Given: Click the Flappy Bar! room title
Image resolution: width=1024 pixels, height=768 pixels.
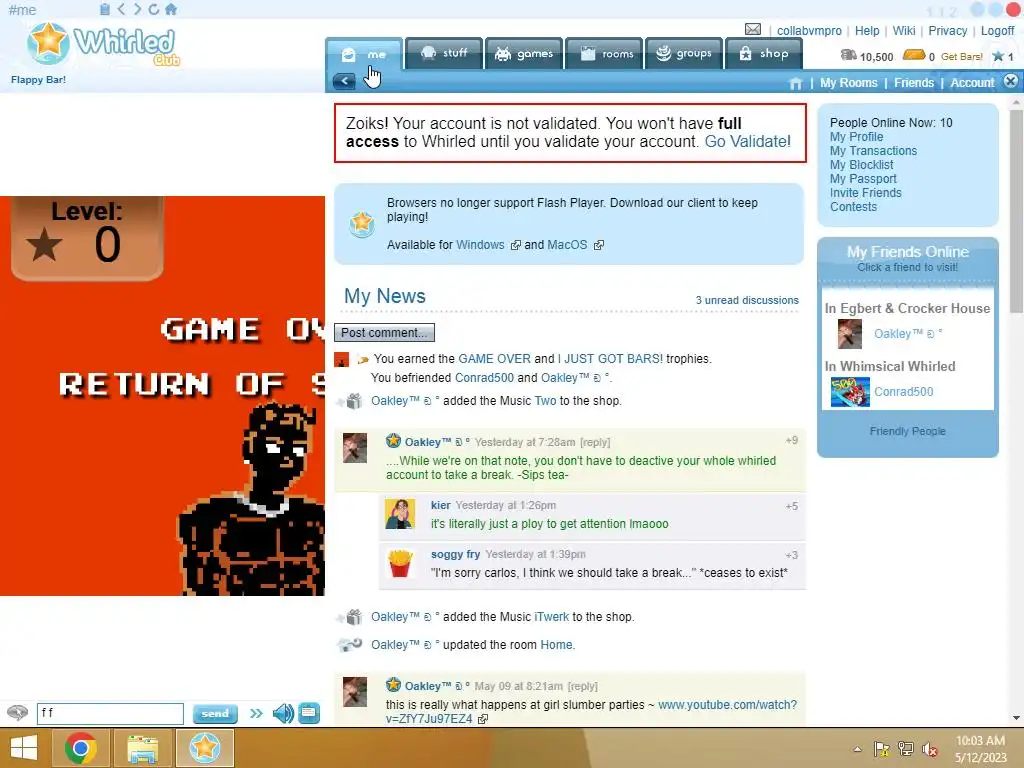Looking at the screenshot, I should 38,80.
